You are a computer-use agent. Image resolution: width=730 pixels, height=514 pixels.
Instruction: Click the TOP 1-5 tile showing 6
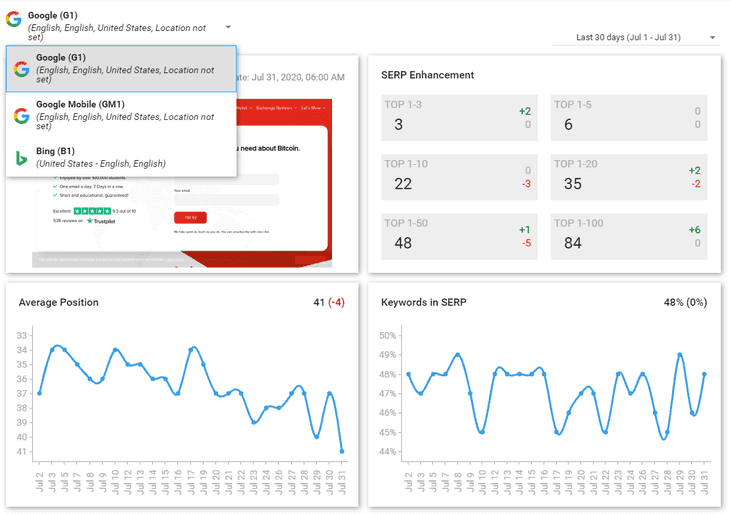629,118
